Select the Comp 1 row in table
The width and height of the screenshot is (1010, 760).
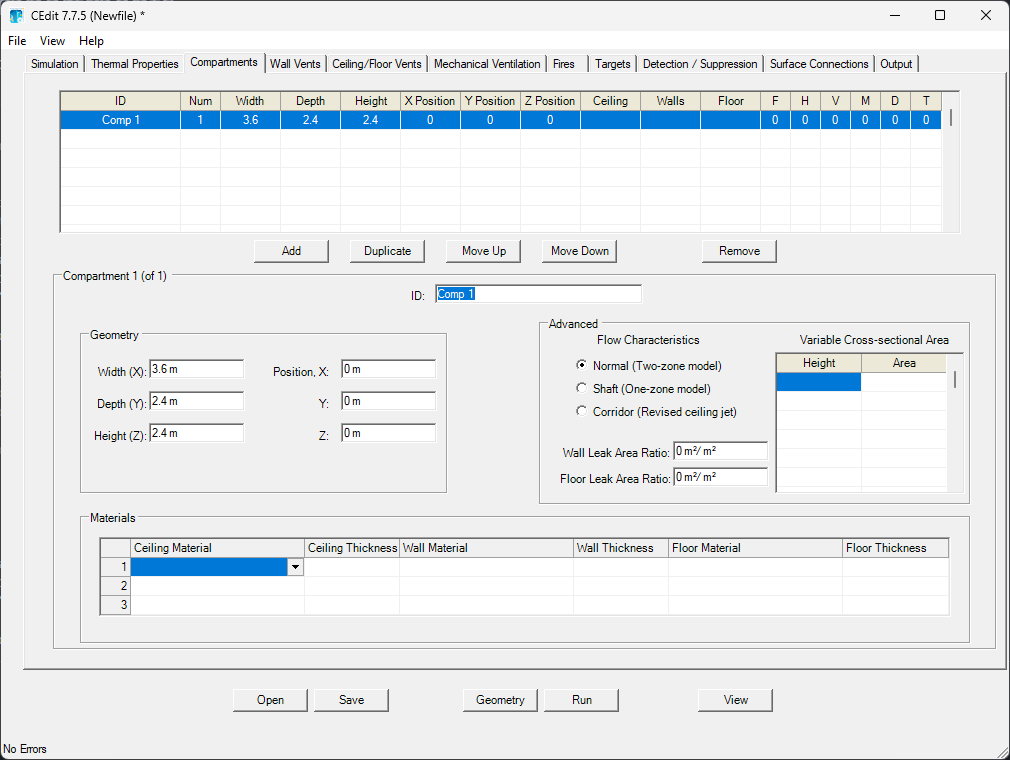click(x=120, y=120)
